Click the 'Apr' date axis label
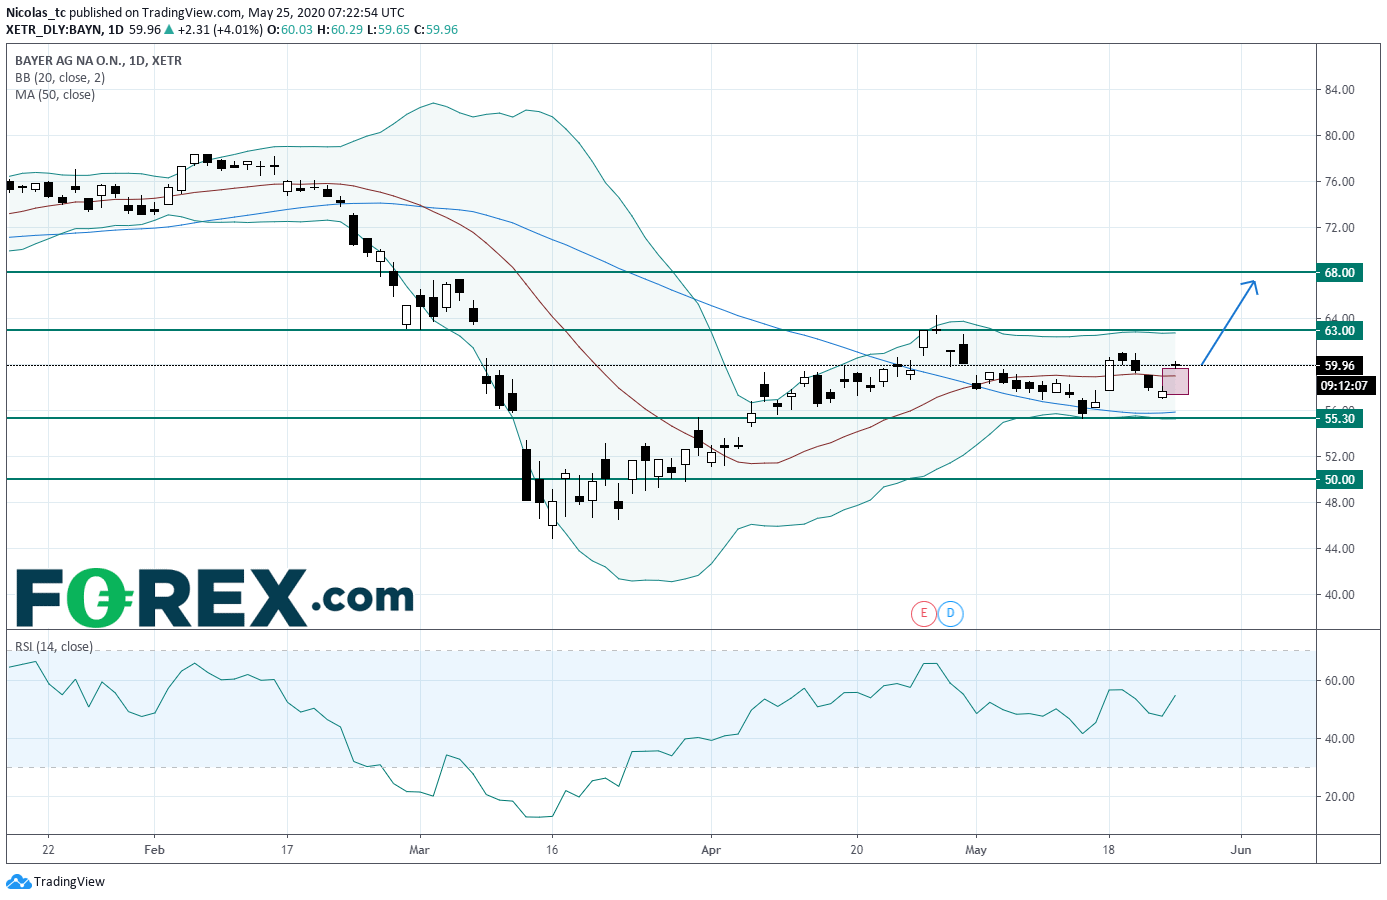Image resolution: width=1387 pixels, height=900 pixels. (711, 850)
